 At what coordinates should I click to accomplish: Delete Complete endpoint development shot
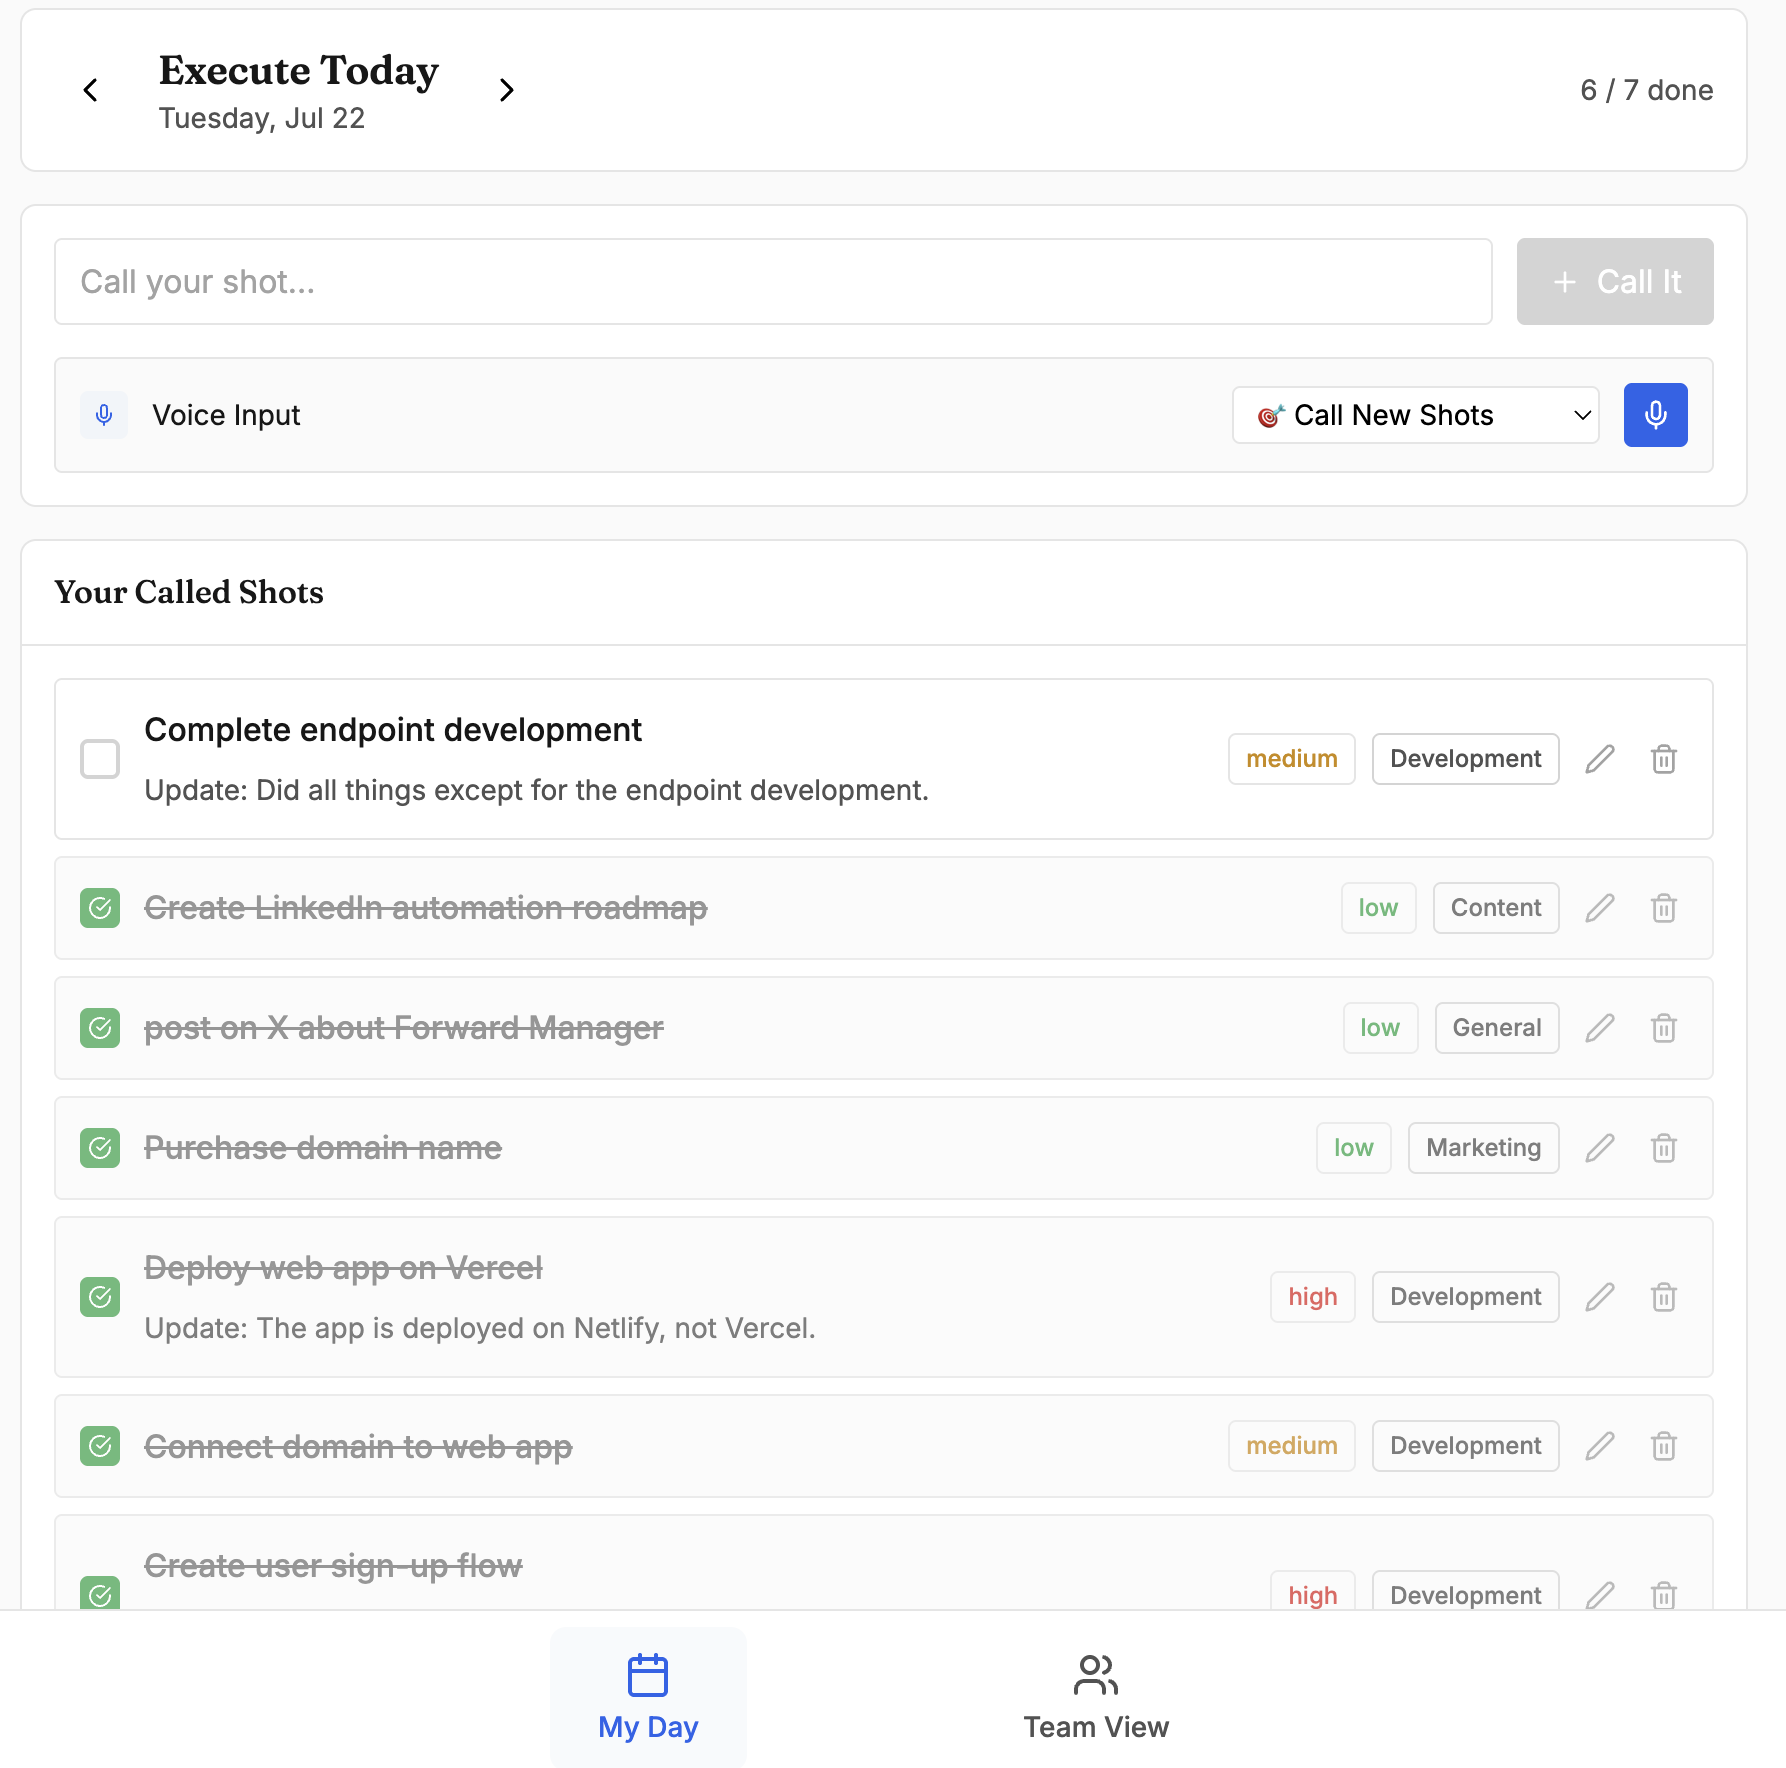pyautogui.click(x=1664, y=759)
